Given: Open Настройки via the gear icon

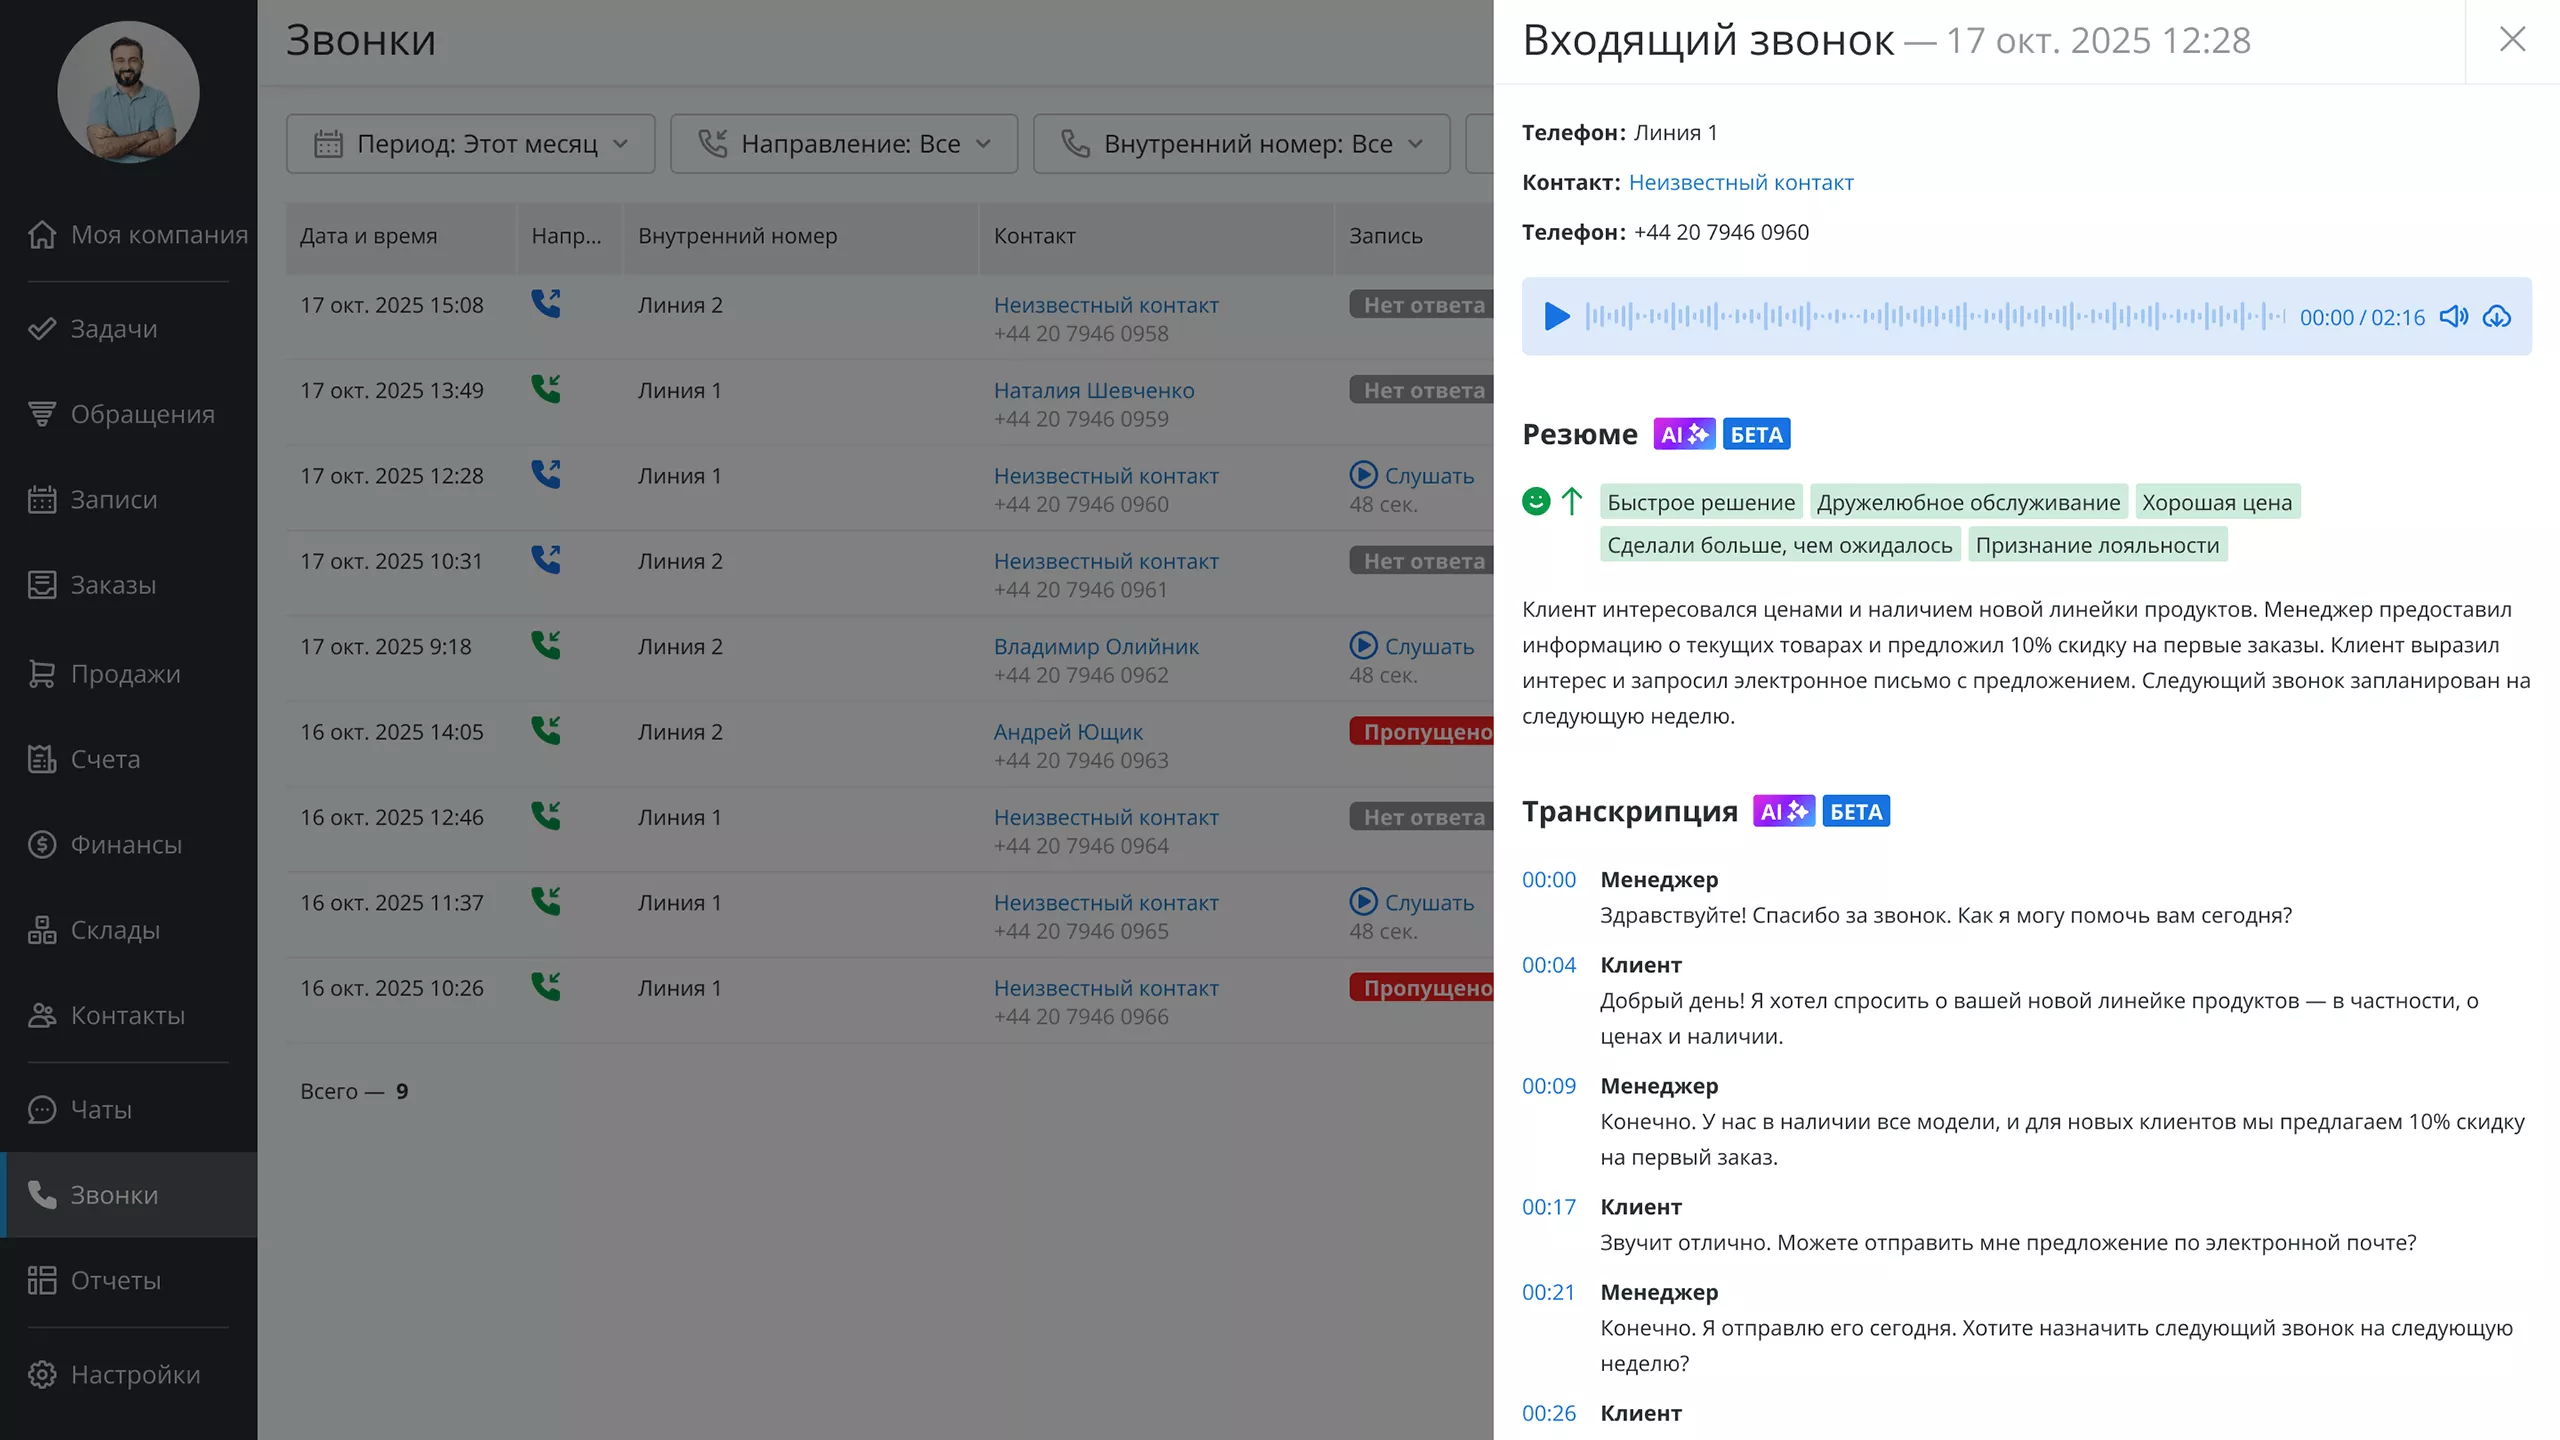Looking at the screenshot, I should [41, 1374].
